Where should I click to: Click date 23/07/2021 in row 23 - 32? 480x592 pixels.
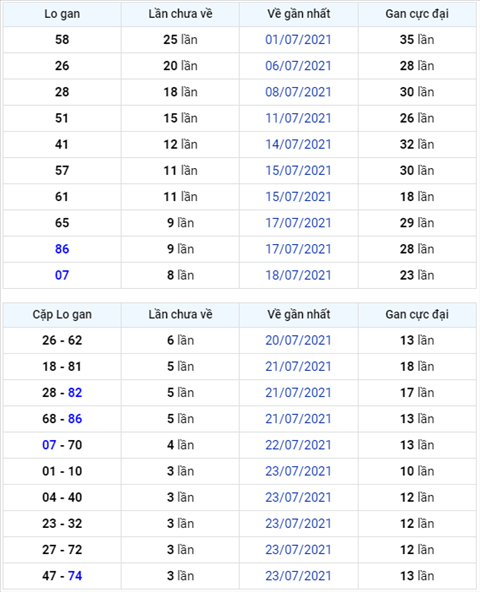(298, 523)
